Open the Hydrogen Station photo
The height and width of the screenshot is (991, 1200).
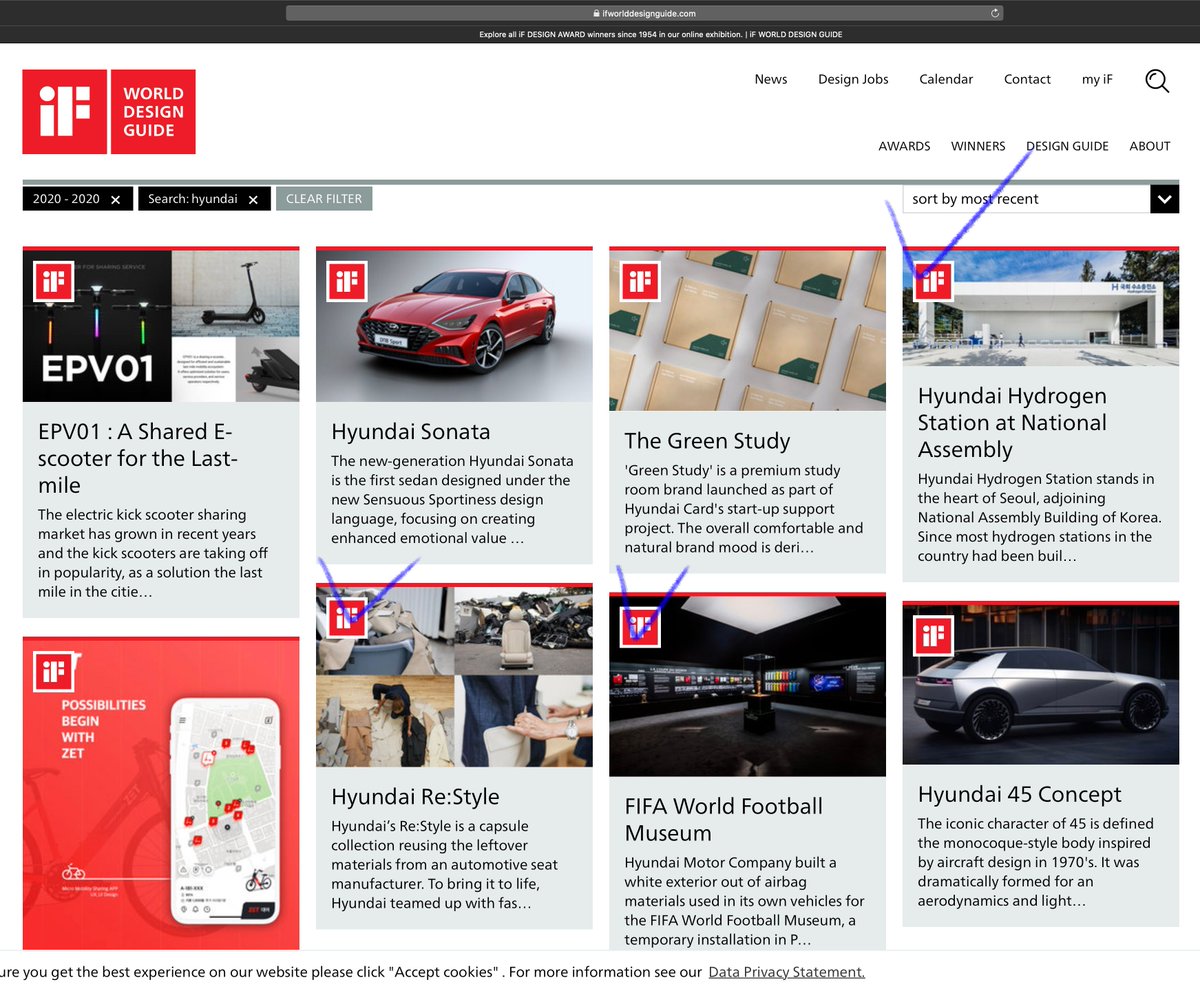pos(1041,308)
